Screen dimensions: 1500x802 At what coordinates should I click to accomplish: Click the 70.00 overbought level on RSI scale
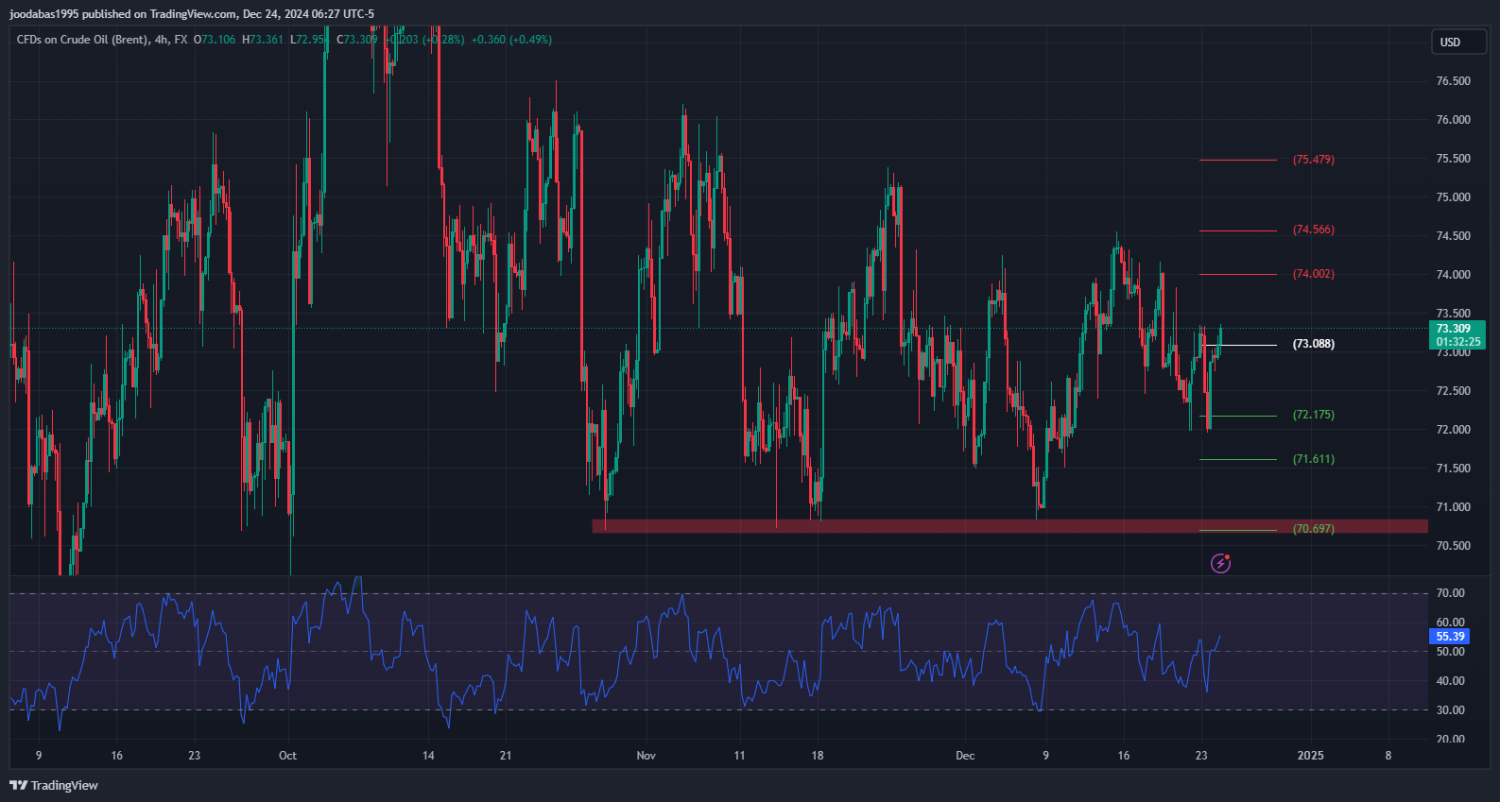coord(1450,593)
